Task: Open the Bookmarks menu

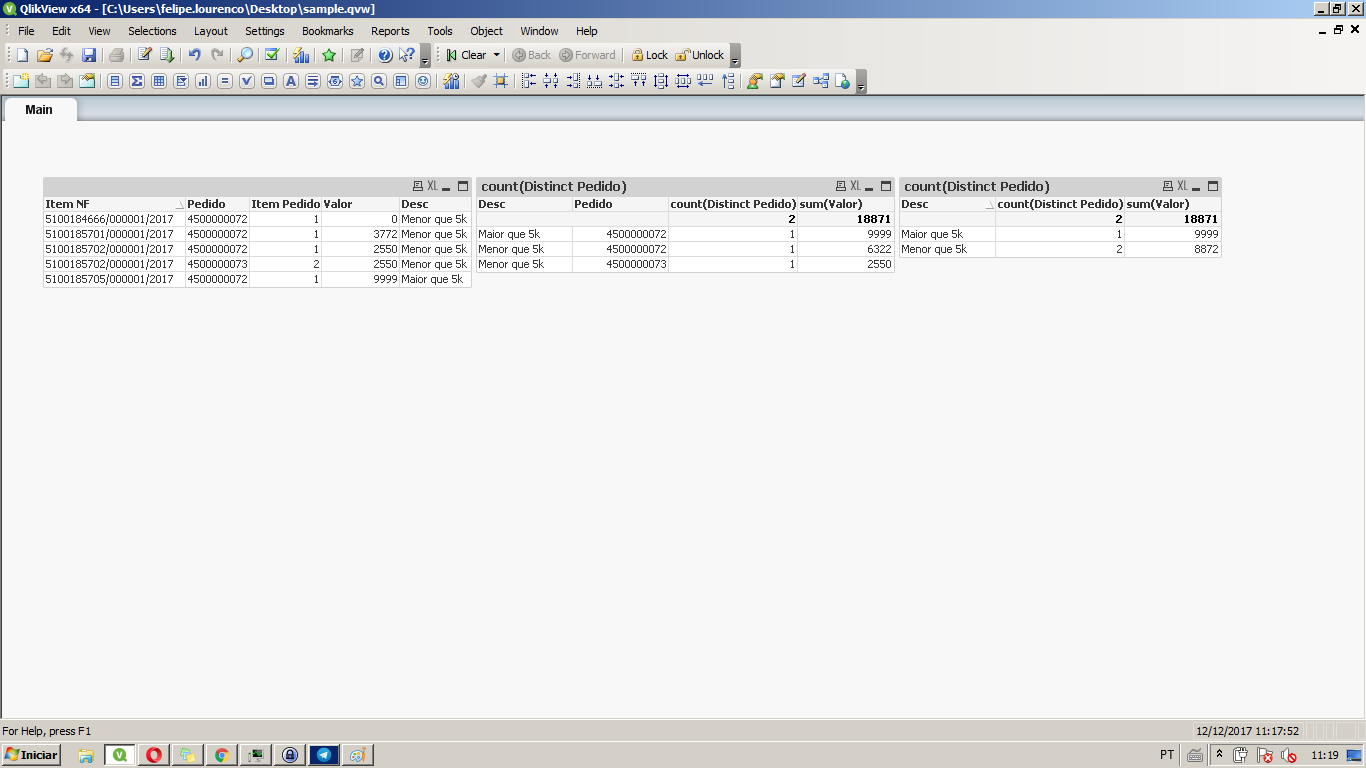Action: pos(328,31)
